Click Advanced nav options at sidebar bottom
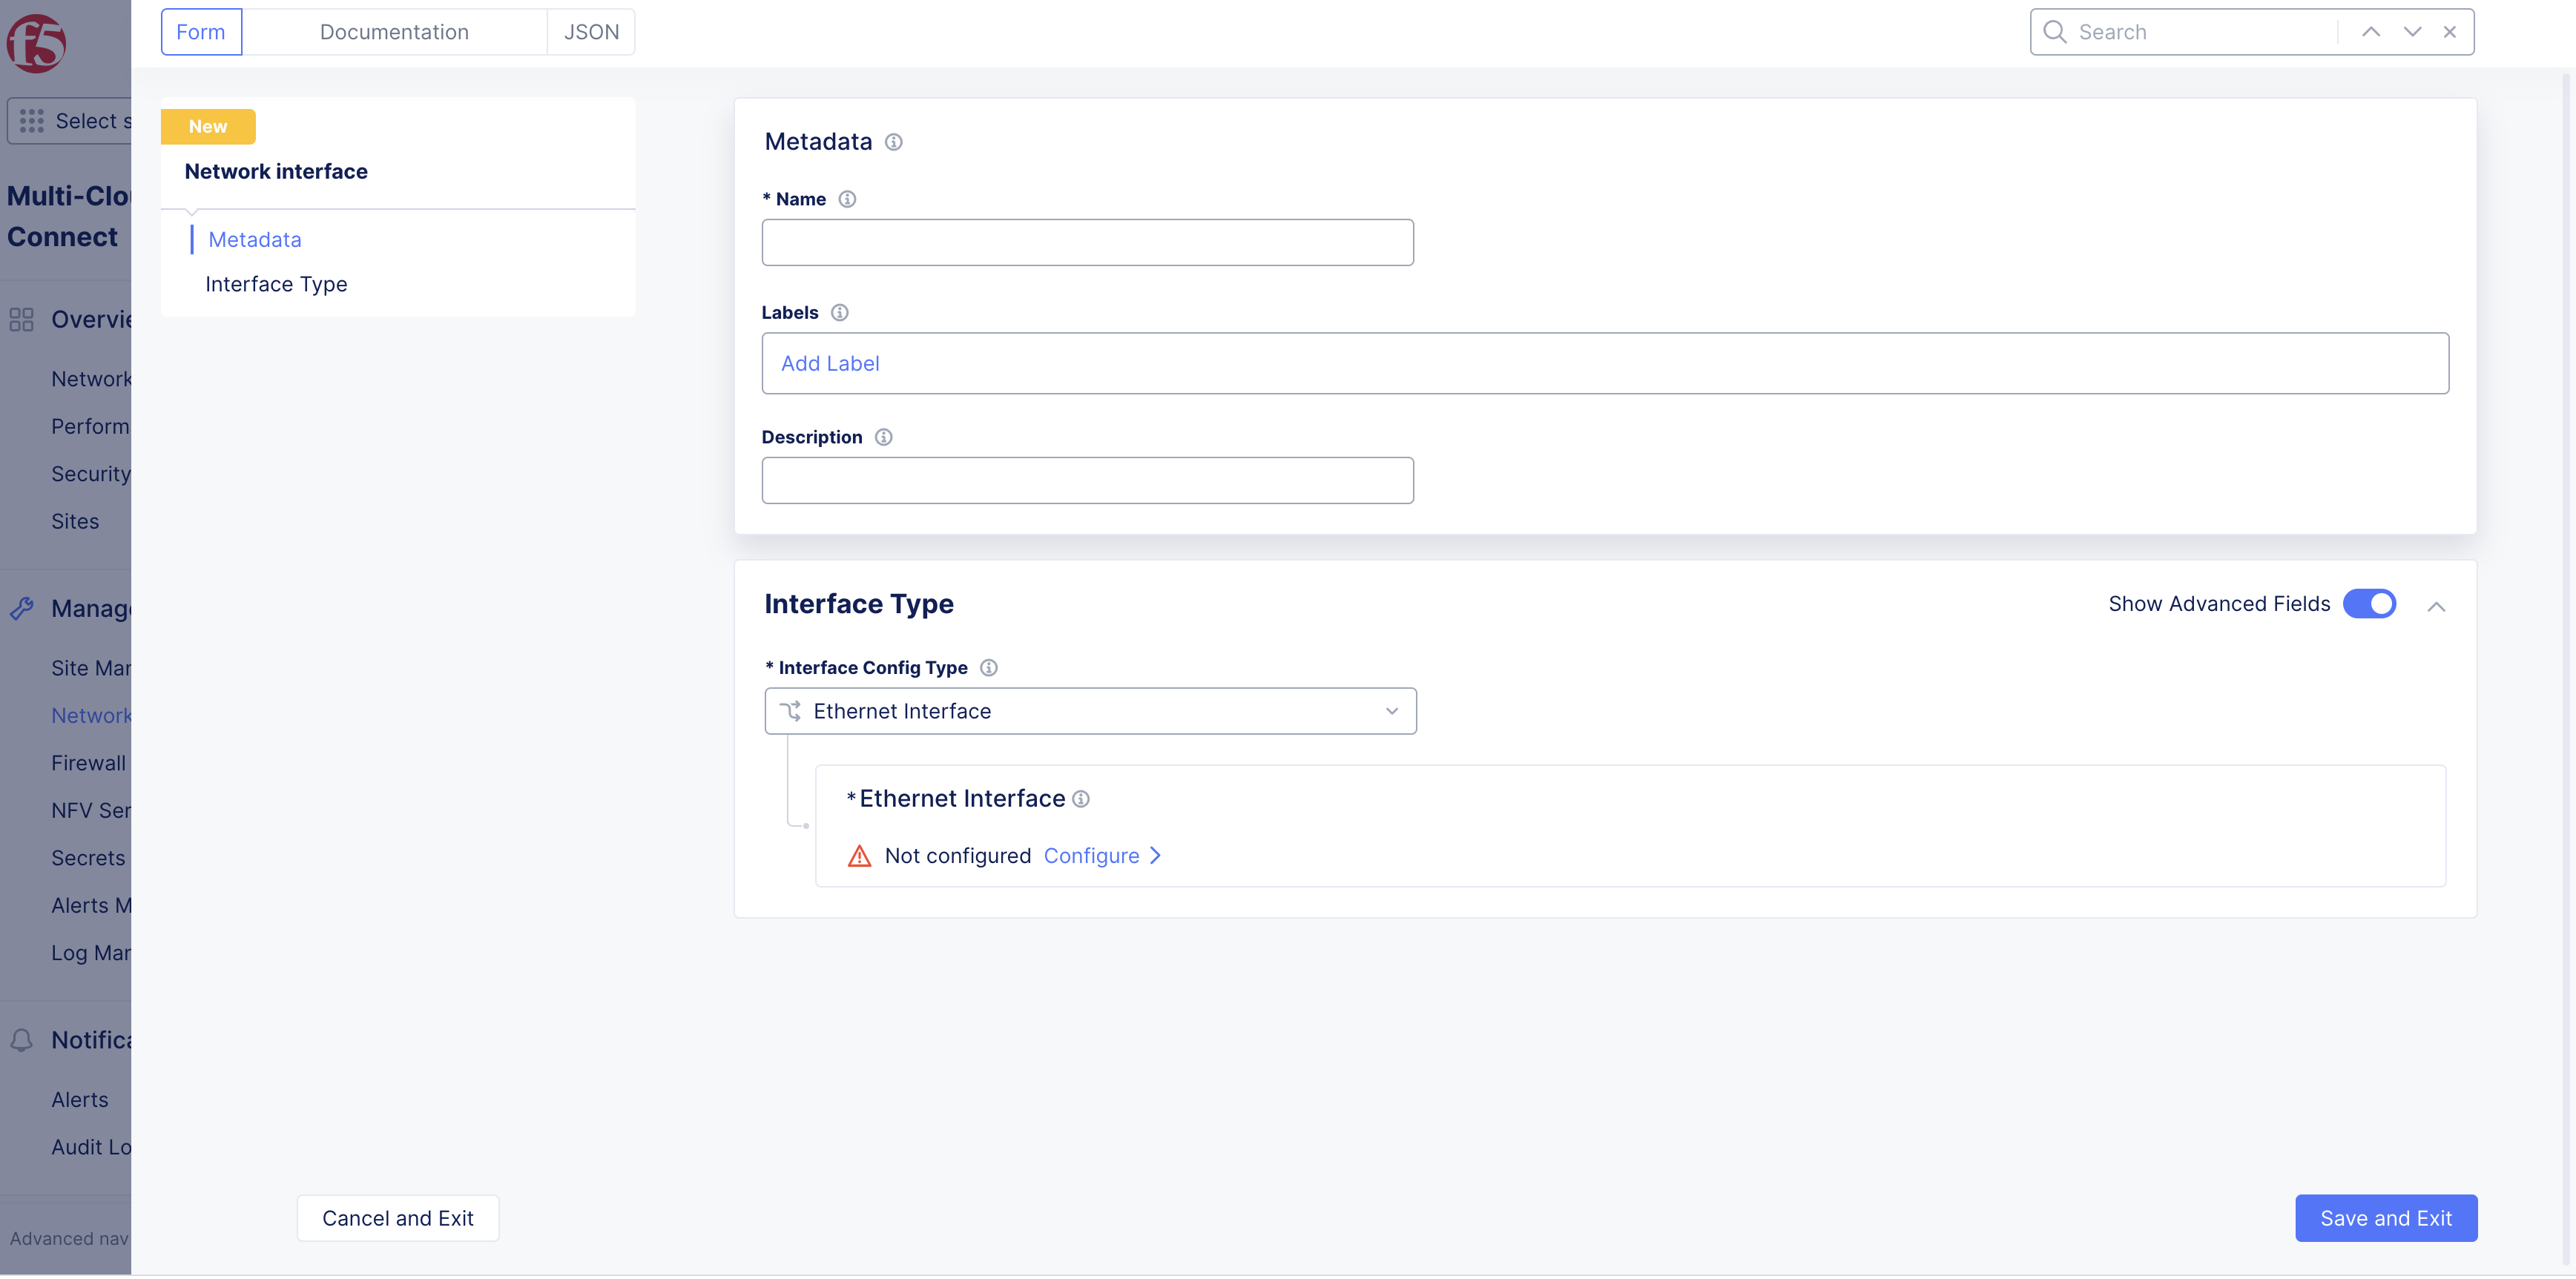The width and height of the screenshot is (2576, 1279). click(69, 1239)
